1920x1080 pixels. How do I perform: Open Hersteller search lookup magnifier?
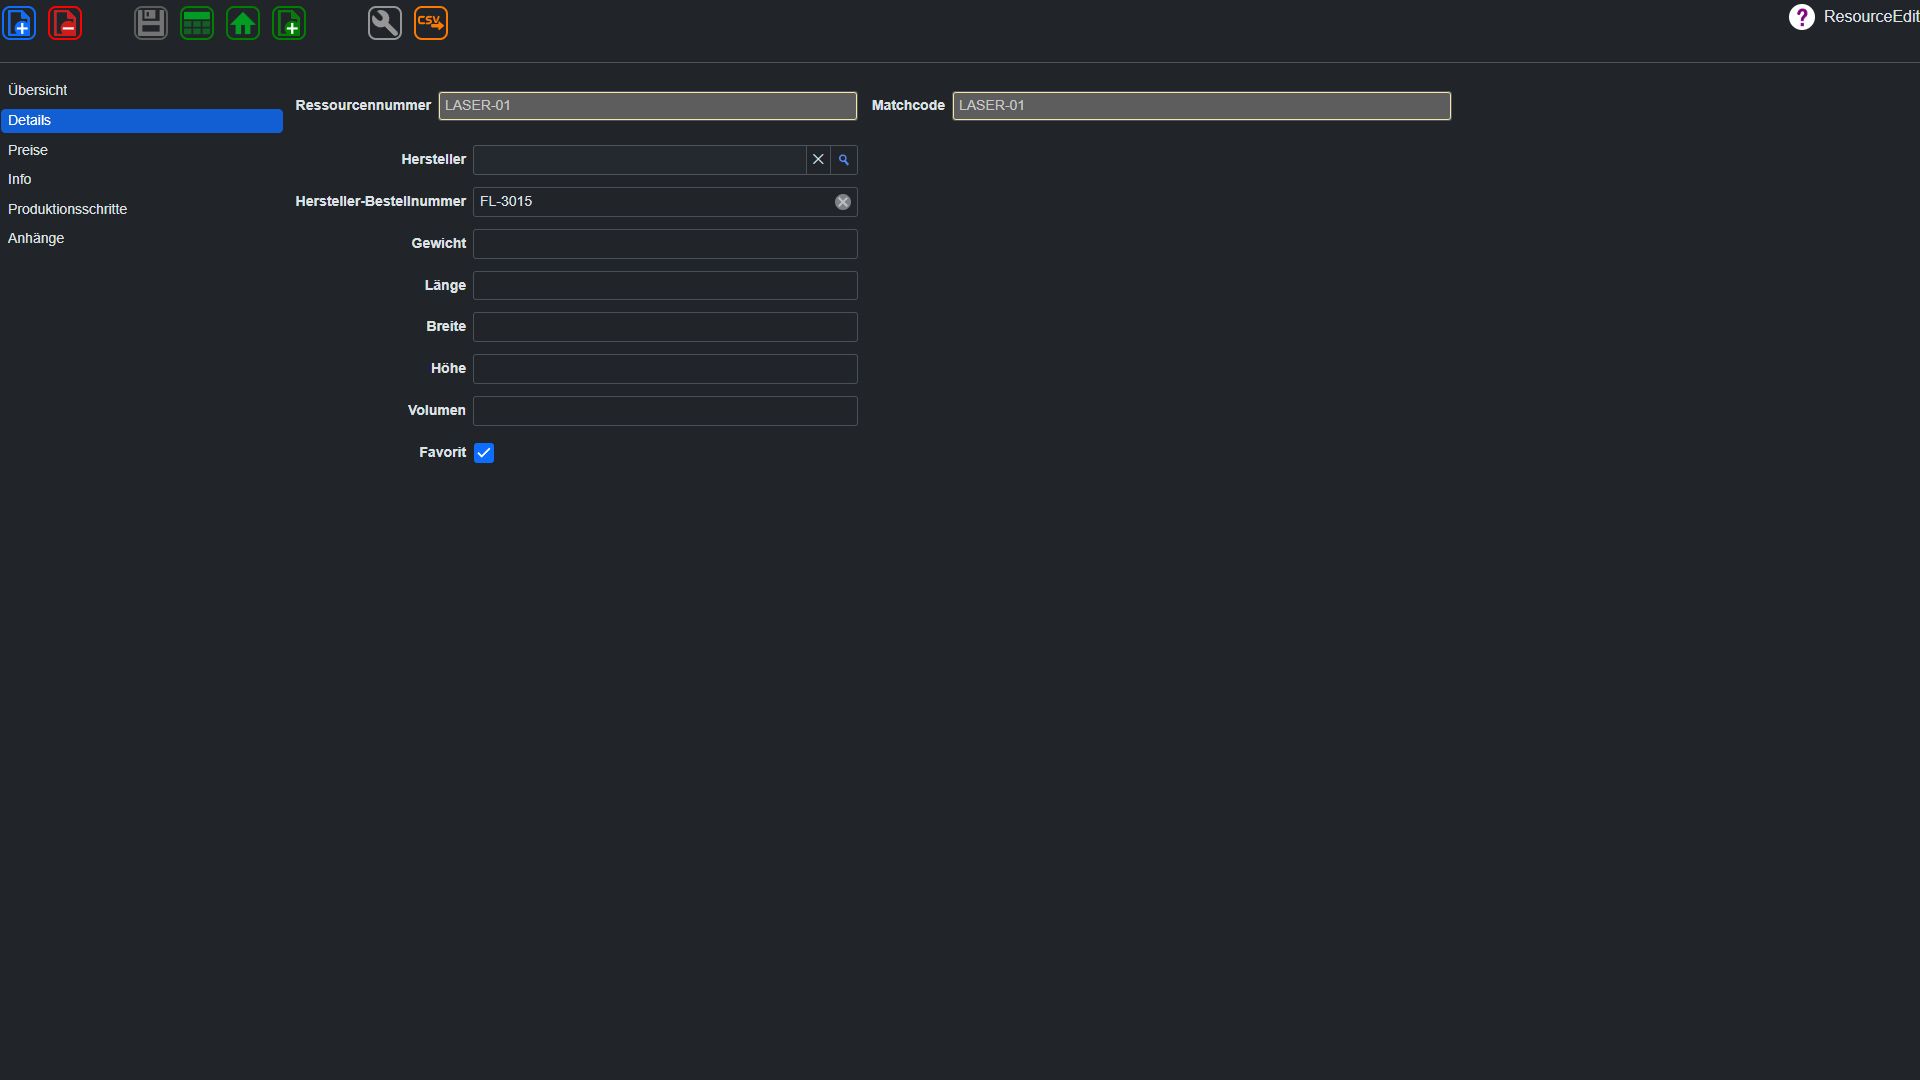coord(844,160)
